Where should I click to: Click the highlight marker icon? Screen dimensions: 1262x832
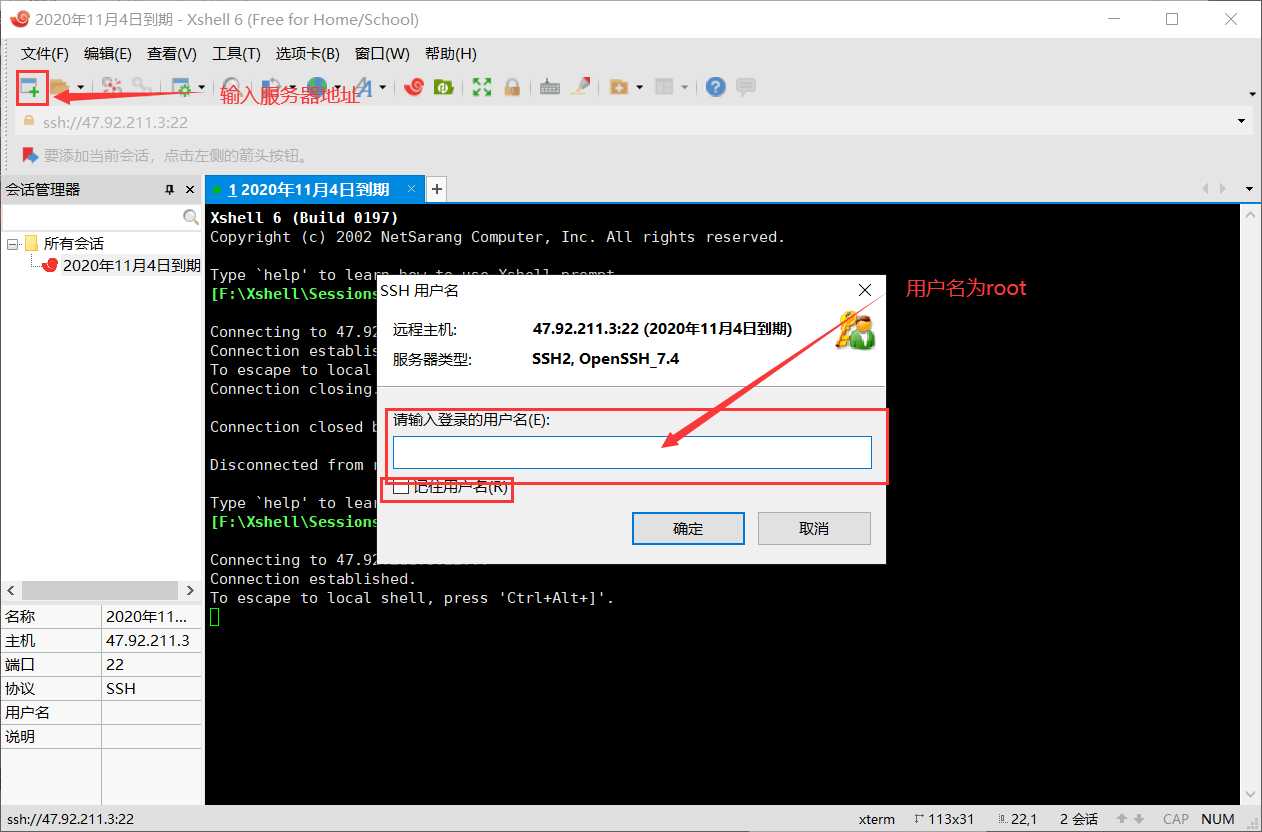580,88
